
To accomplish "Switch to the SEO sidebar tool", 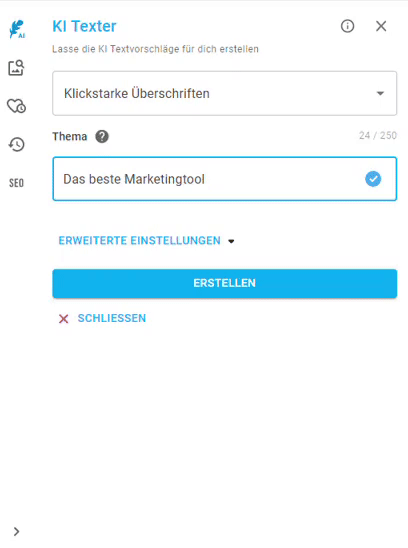I will [16, 183].
